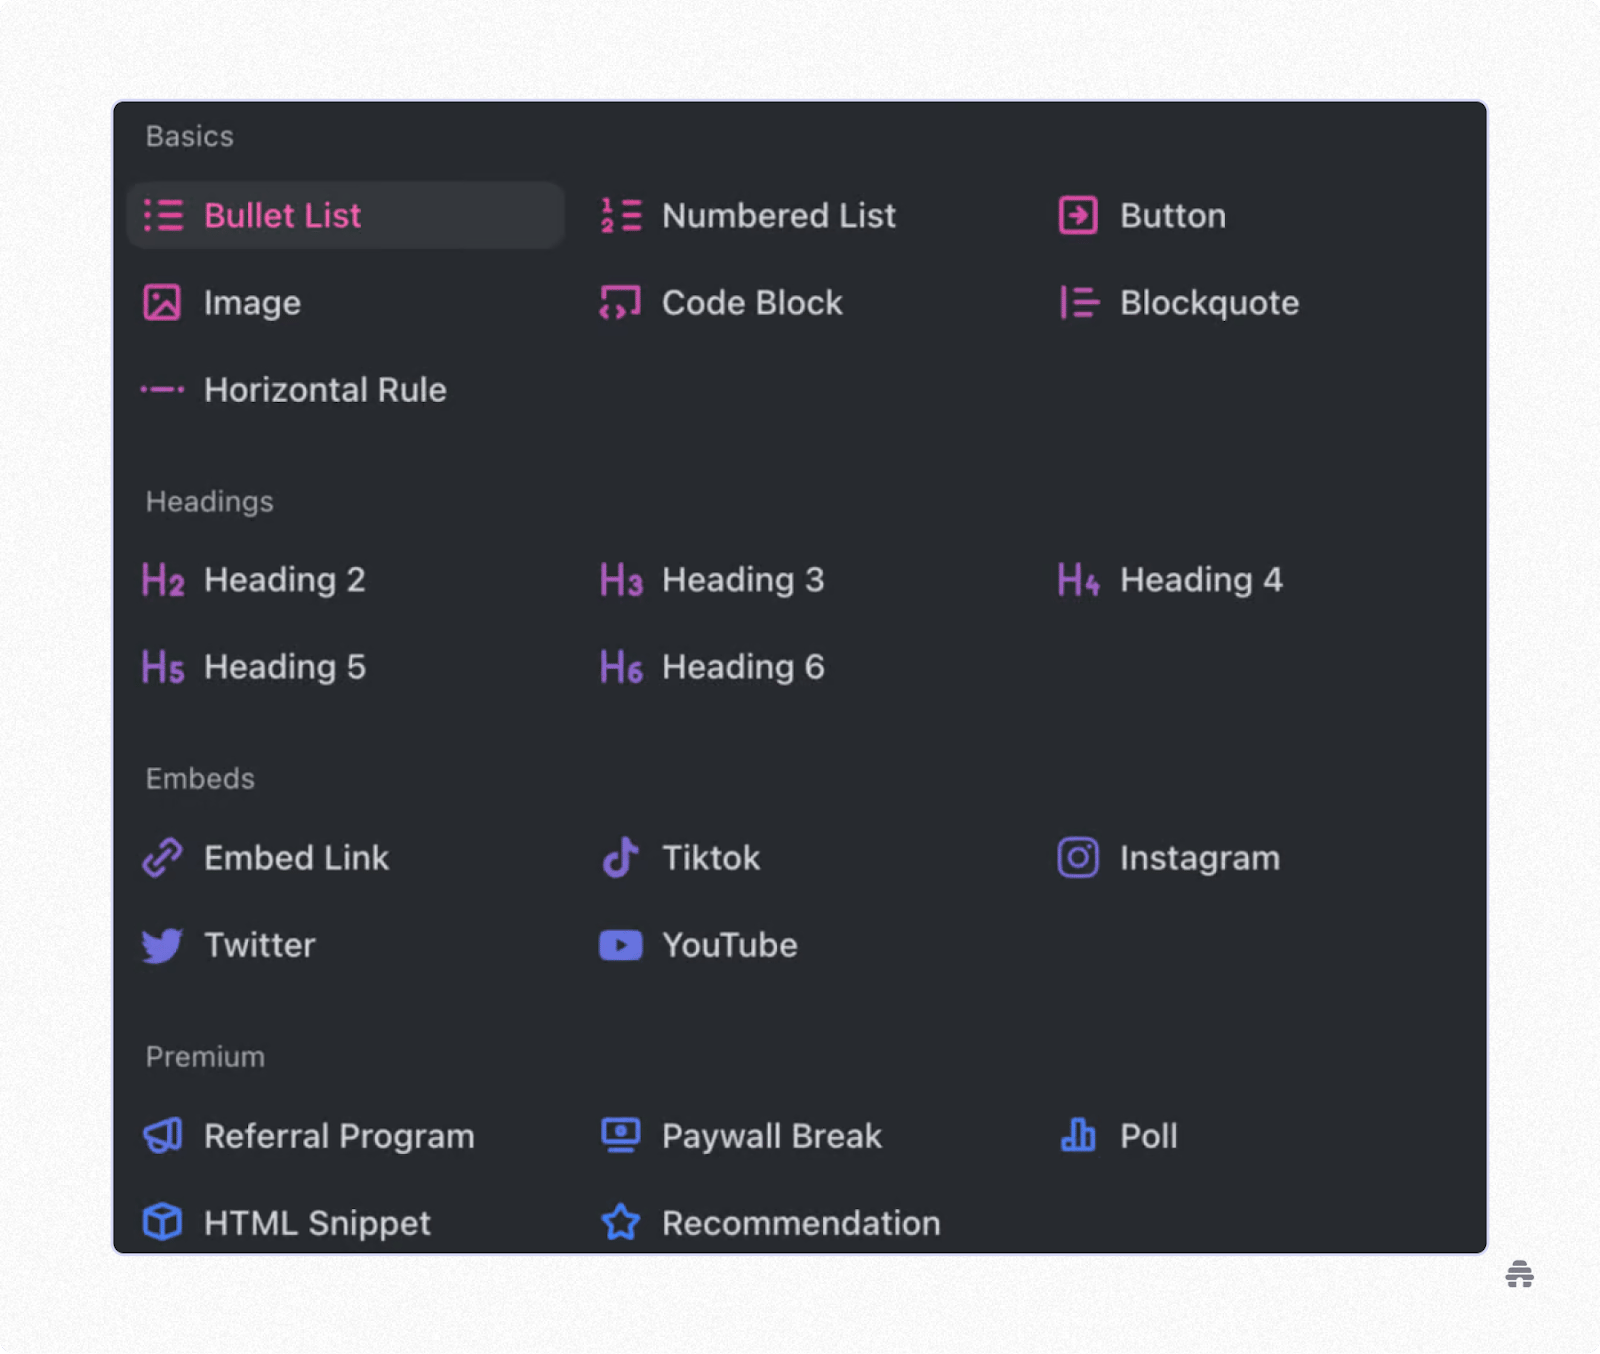Click the H3 heading icon
This screenshot has height=1354, width=1600.
(621, 580)
